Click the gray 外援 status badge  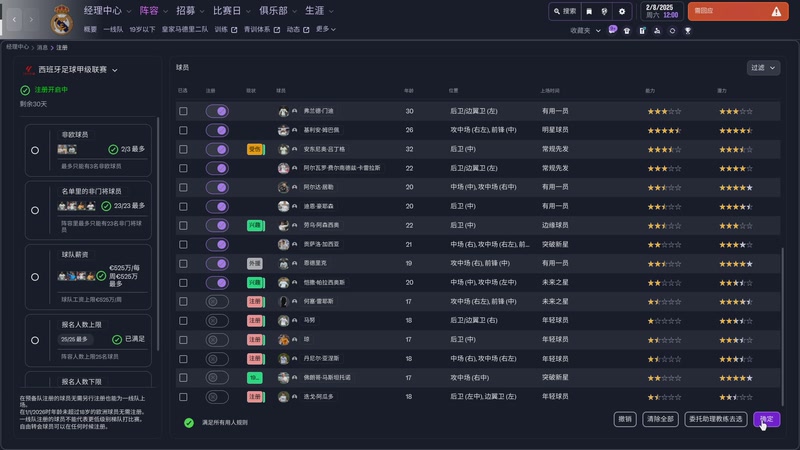coord(255,263)
